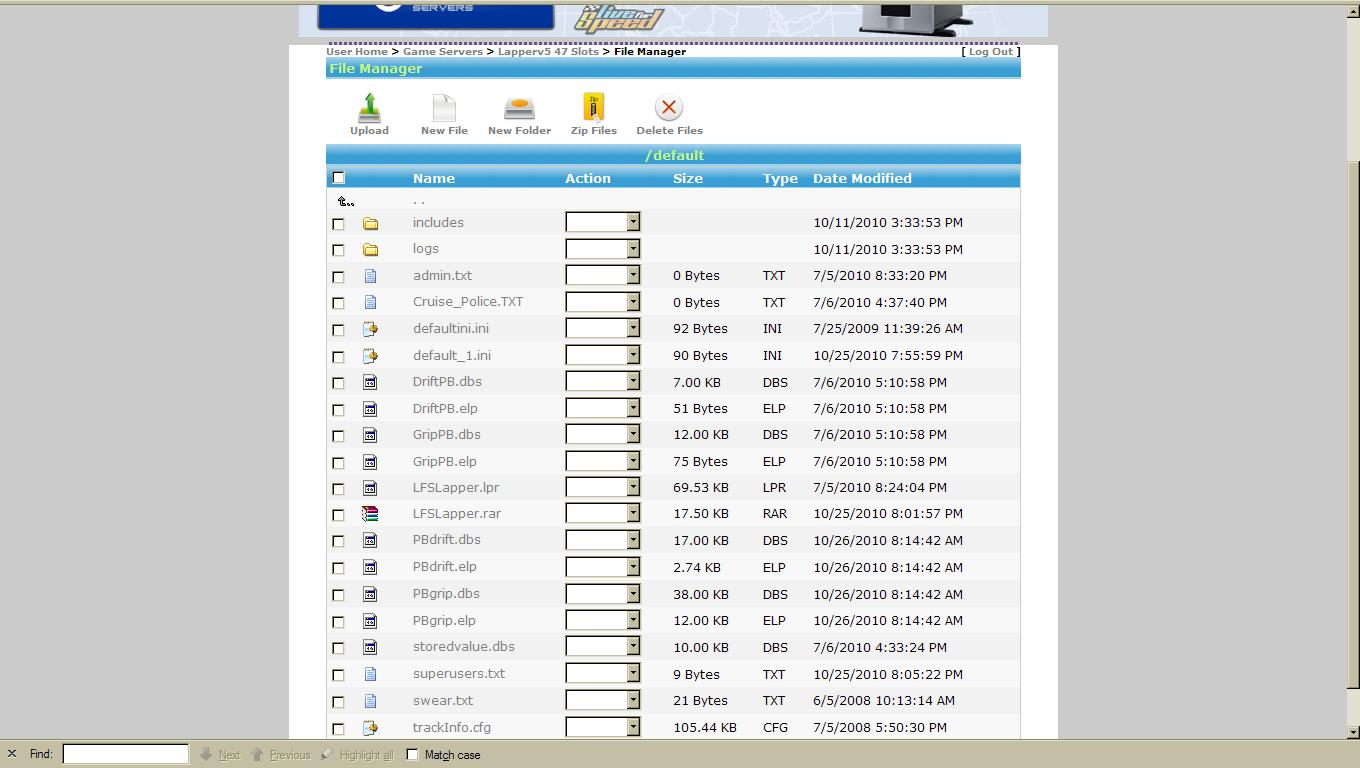Click the Action column header

[x=588, y=178]
